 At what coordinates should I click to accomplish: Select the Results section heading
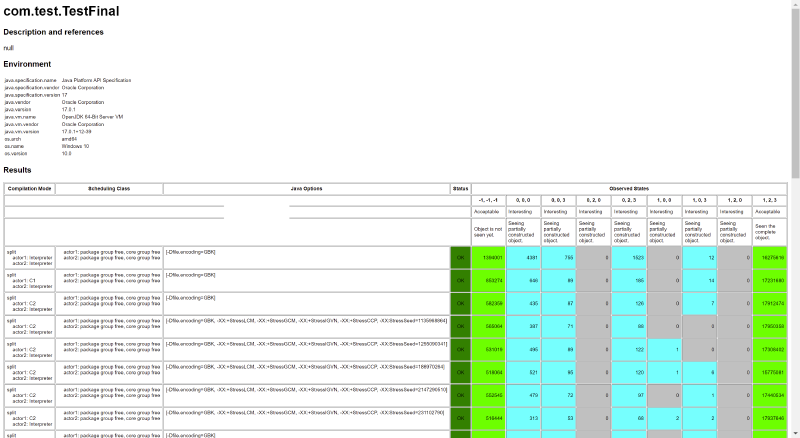point(24,170)
